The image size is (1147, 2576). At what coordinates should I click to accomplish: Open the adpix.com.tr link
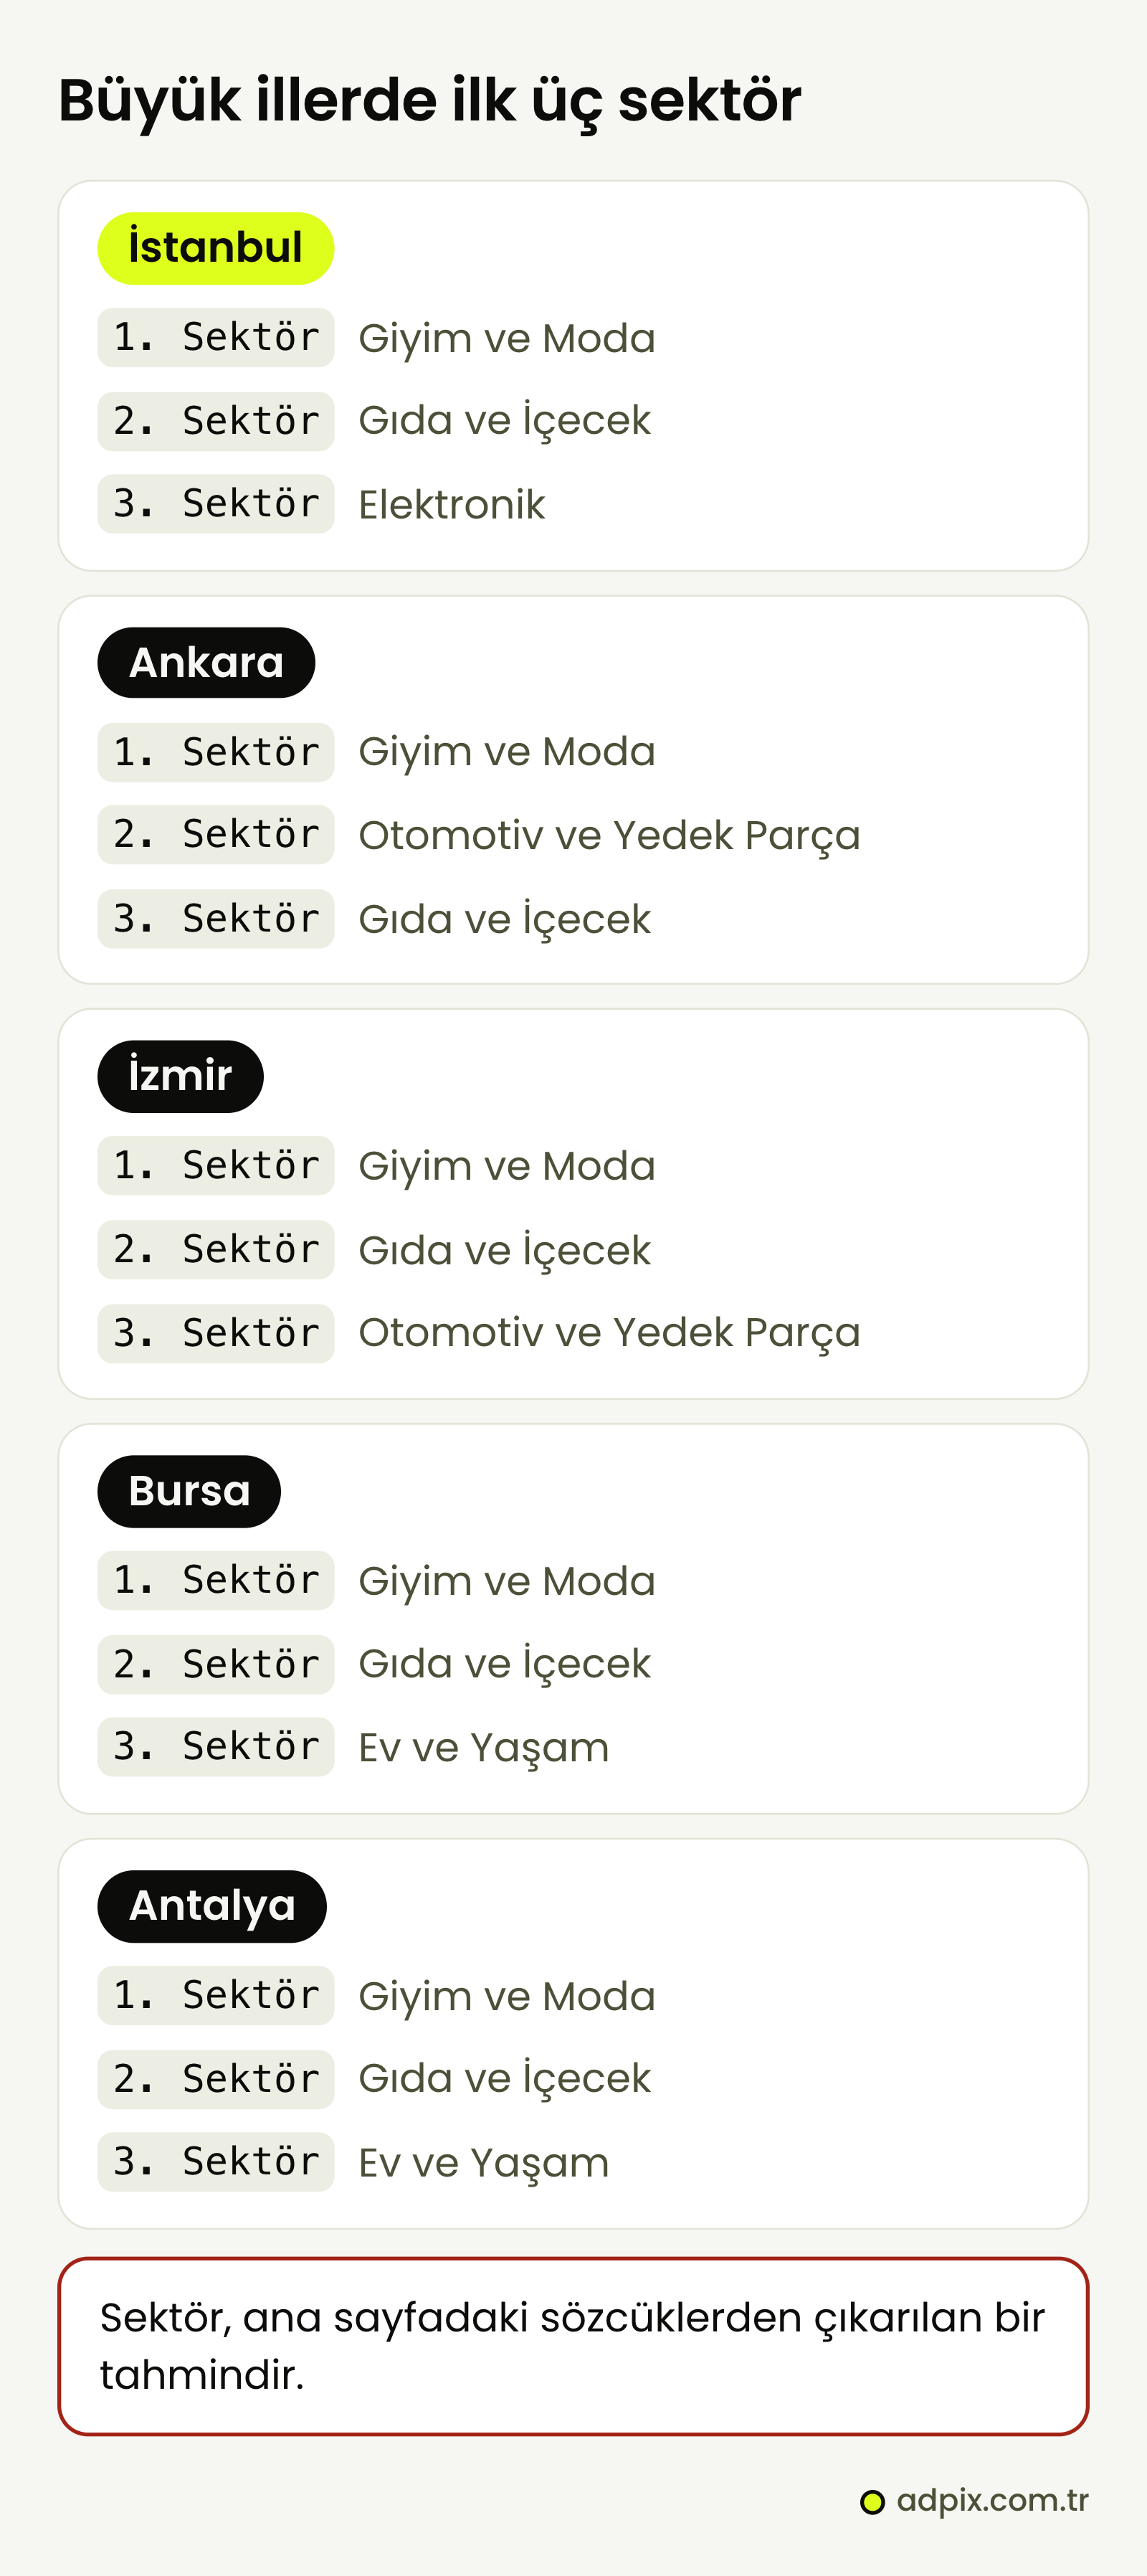[992, 2500]
